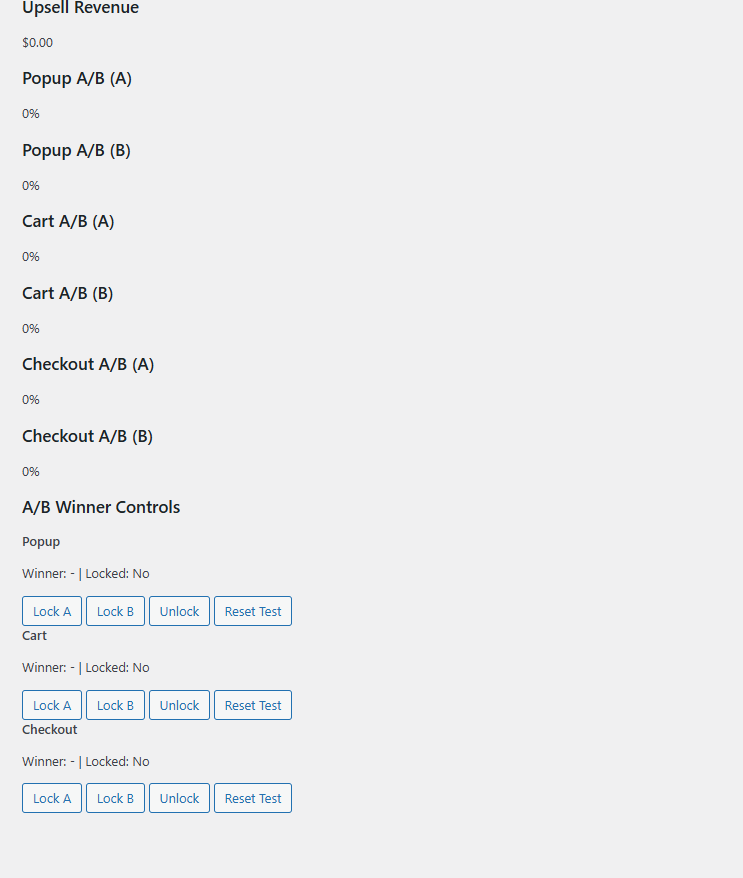
Task: Lock variant B for Popup test
Action: 115,611
